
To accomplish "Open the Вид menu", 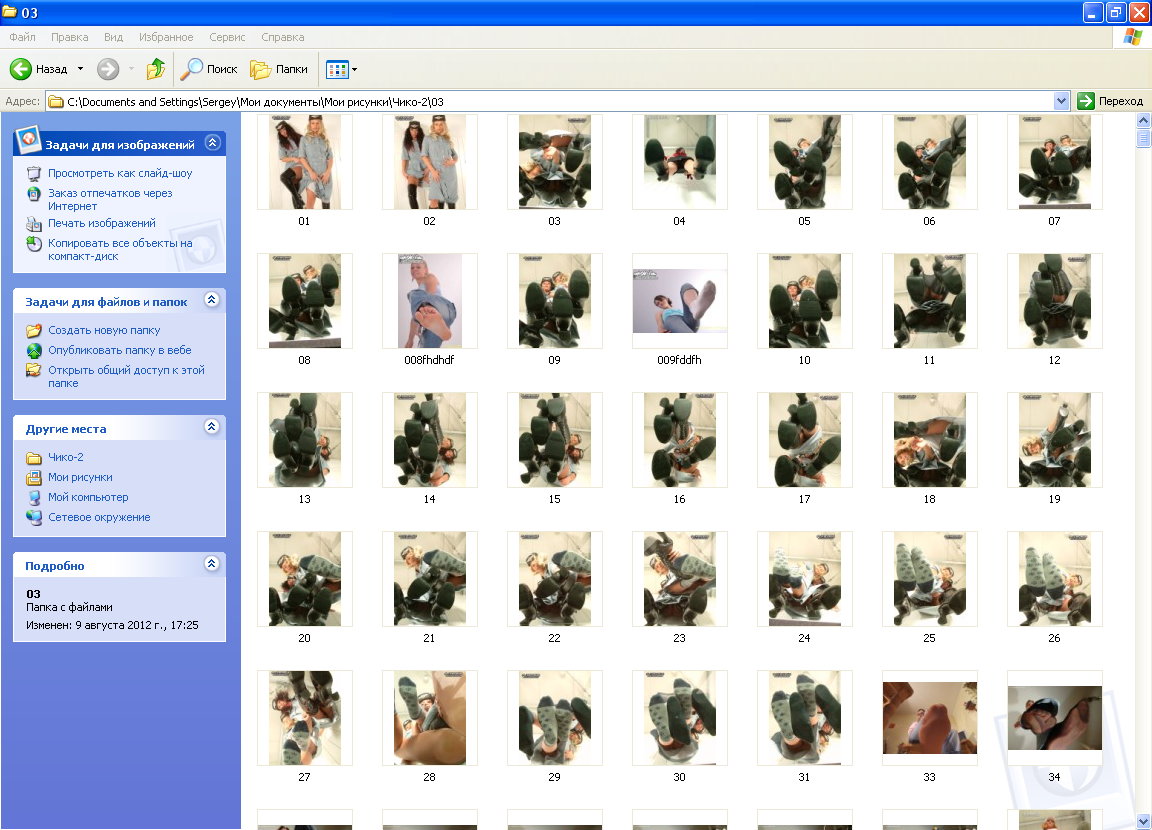I will point(113,37).
